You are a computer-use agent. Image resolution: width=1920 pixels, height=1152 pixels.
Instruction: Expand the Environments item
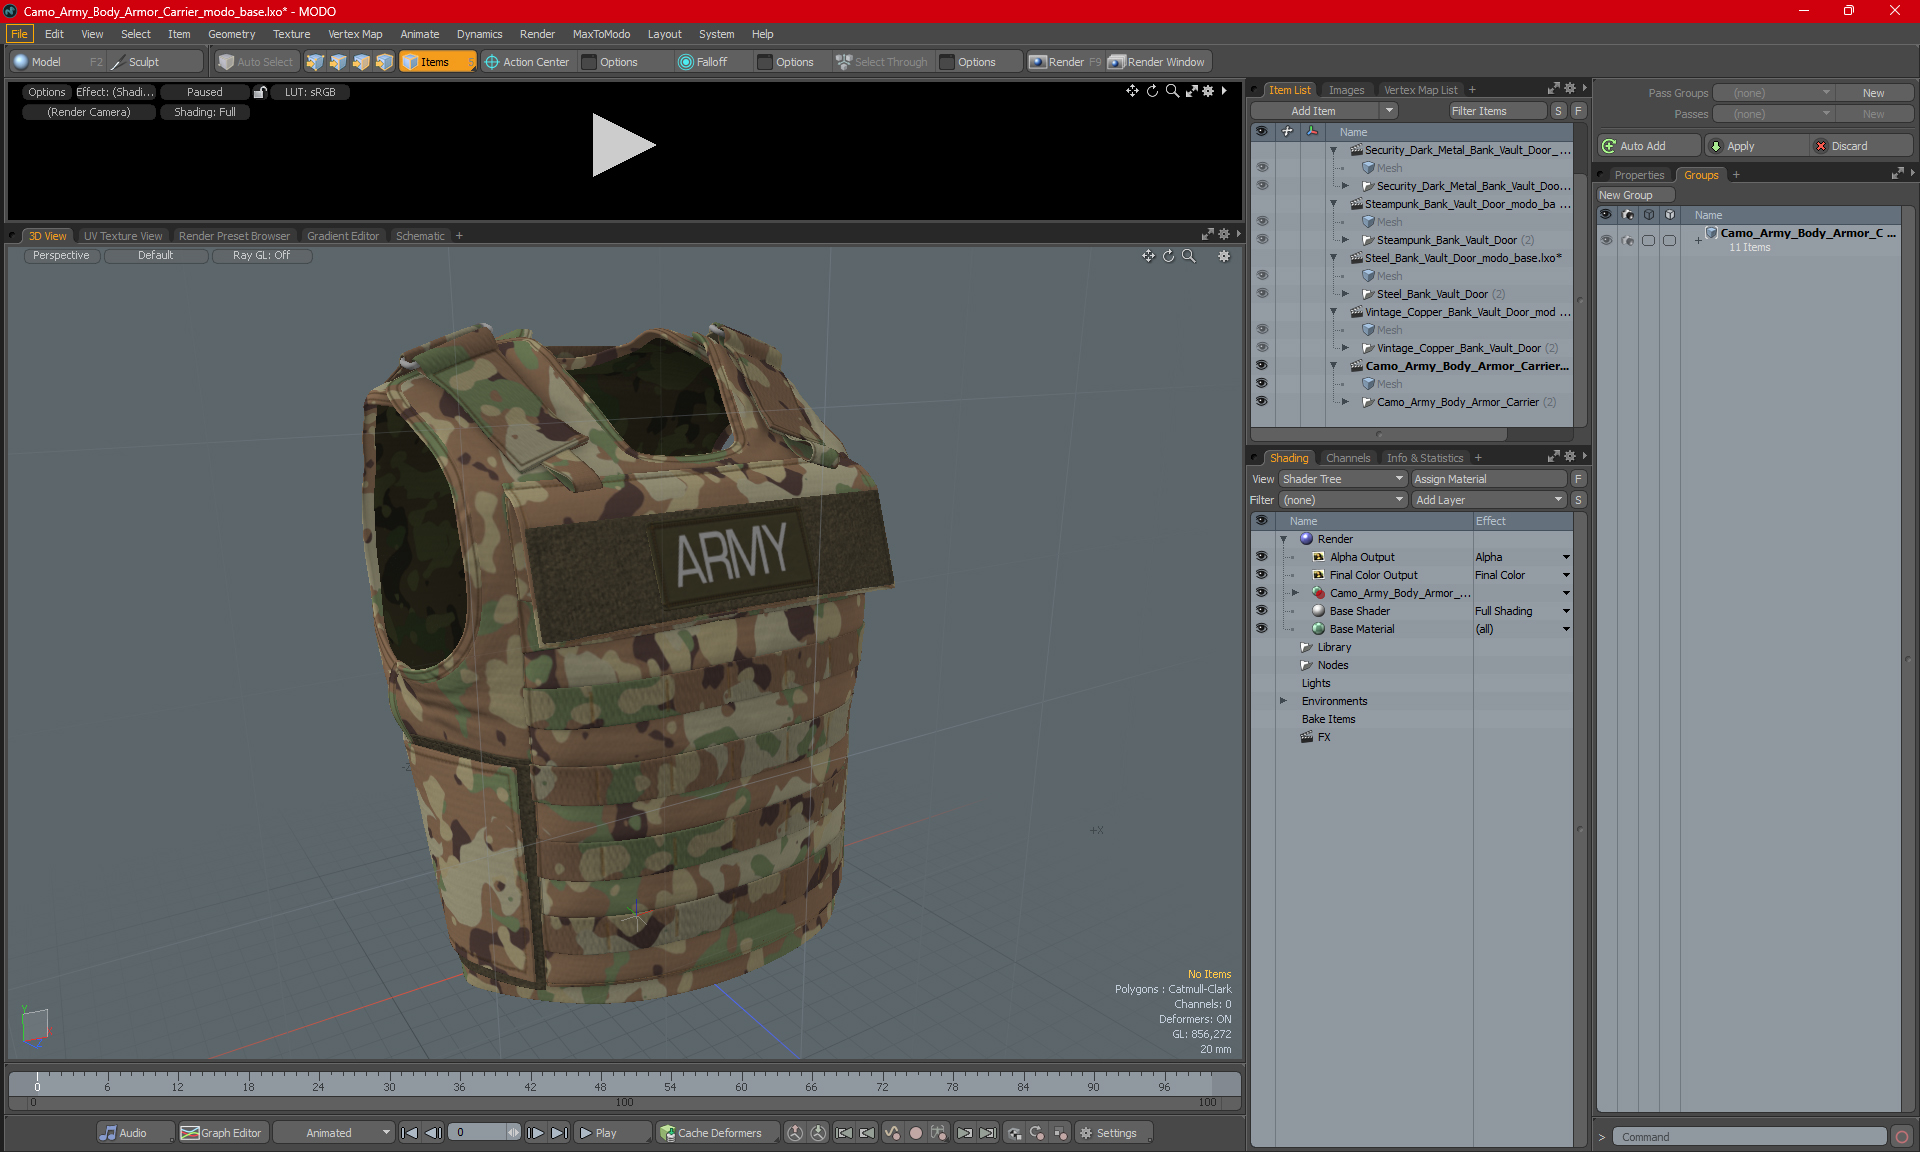tap(1283, 701)
